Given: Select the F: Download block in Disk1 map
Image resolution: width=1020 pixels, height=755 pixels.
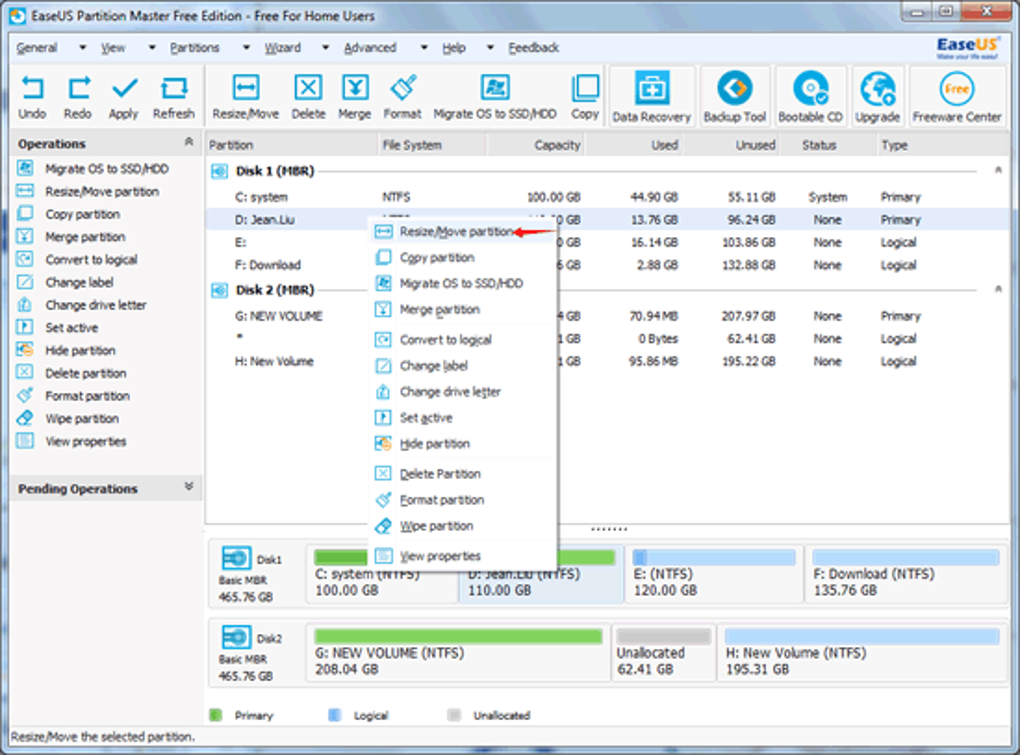Looking at the screenshot, I should click(x=906, y=574).
